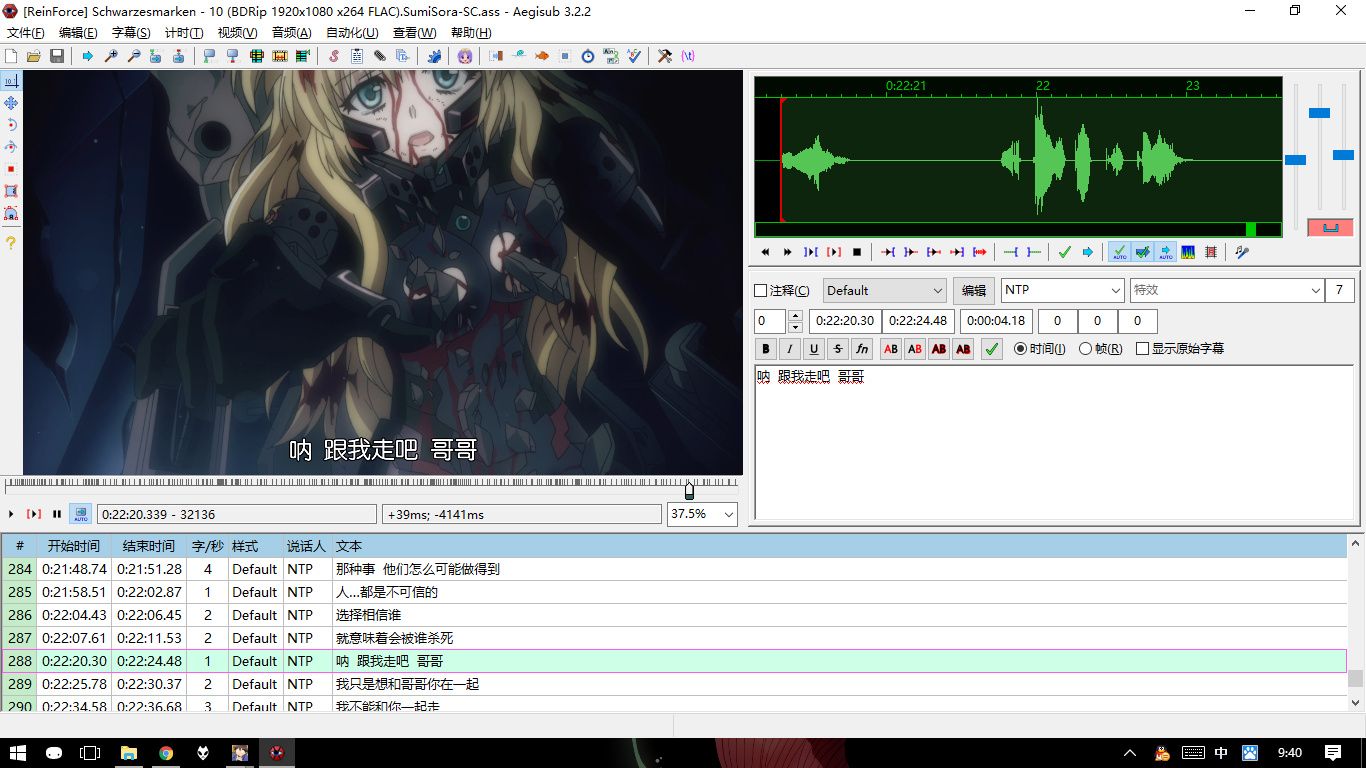The height and width of the screenshot is (768, 1366).
Task: Click the video seek bar handle
Action: 689,491
